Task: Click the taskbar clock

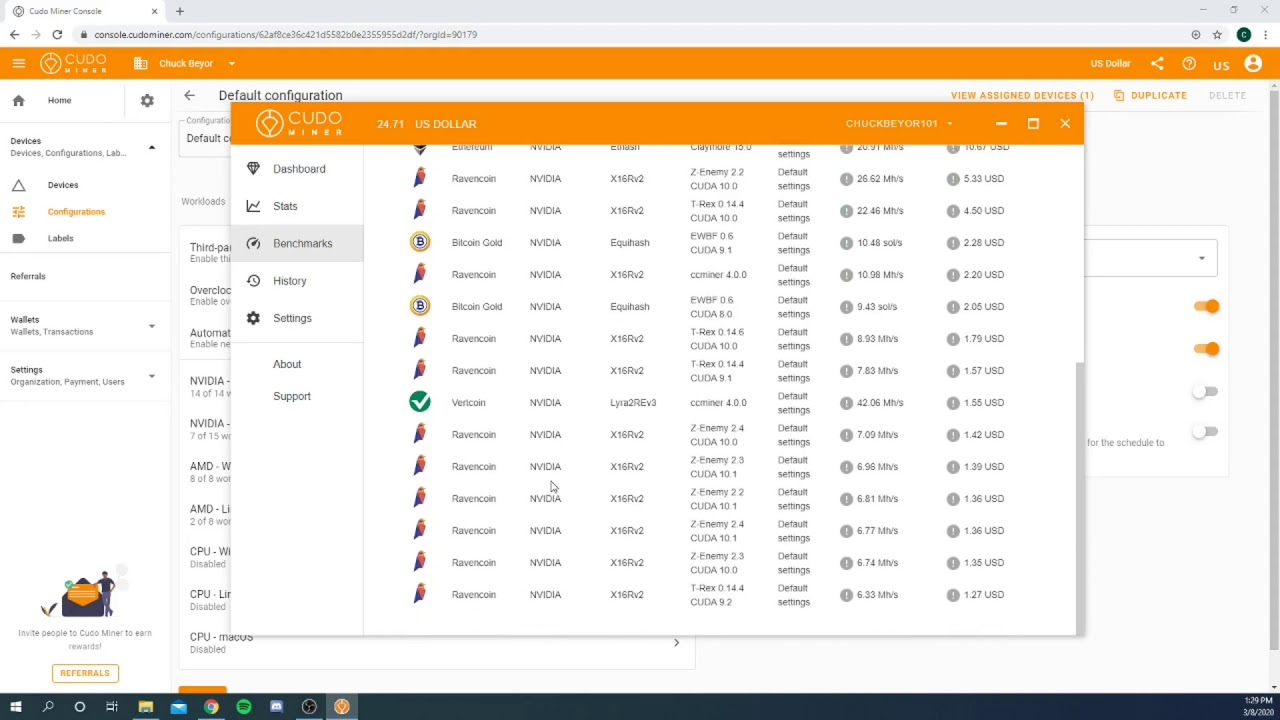Action: tap(1258, 707)
